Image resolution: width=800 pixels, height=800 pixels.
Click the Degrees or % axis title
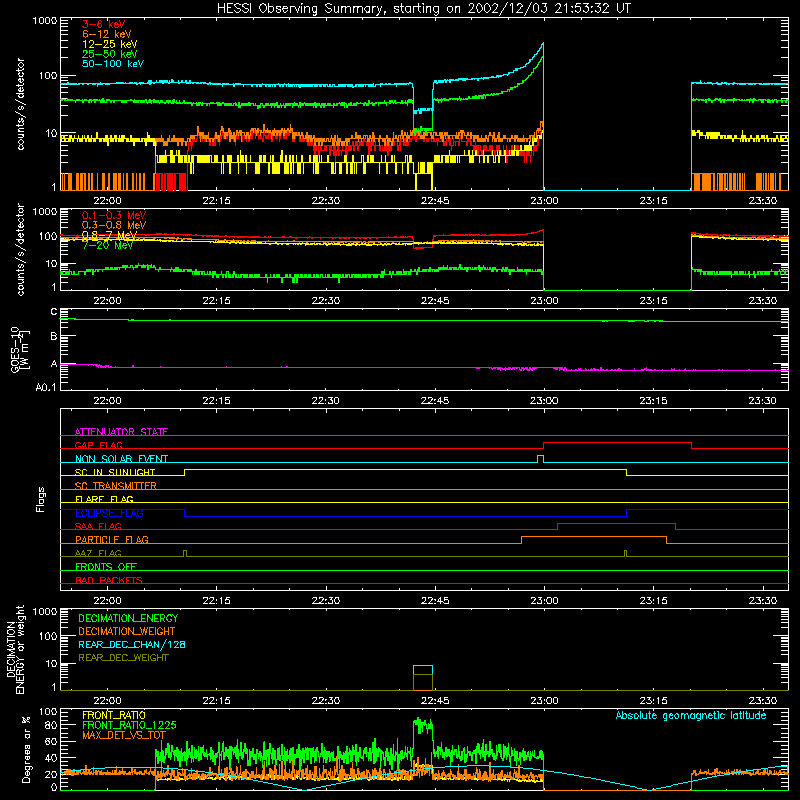tap(26, 750)
